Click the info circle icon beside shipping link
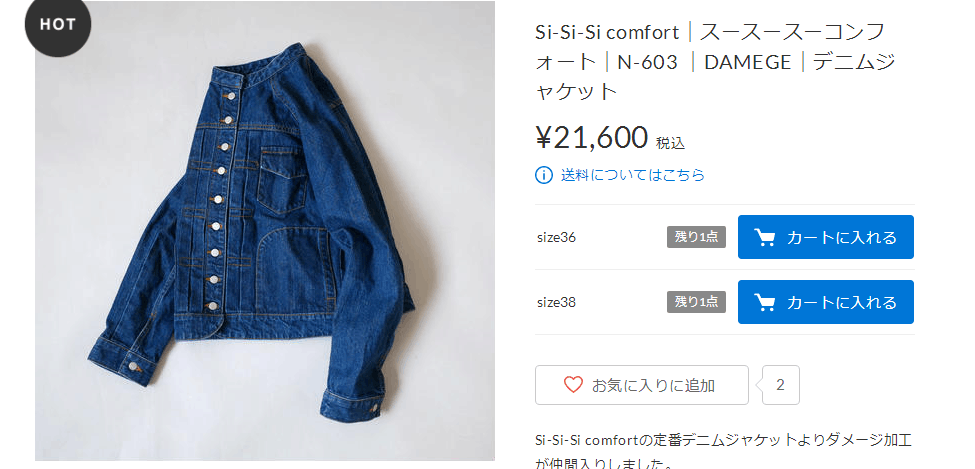The image size is (975, 469). [543, 175]
